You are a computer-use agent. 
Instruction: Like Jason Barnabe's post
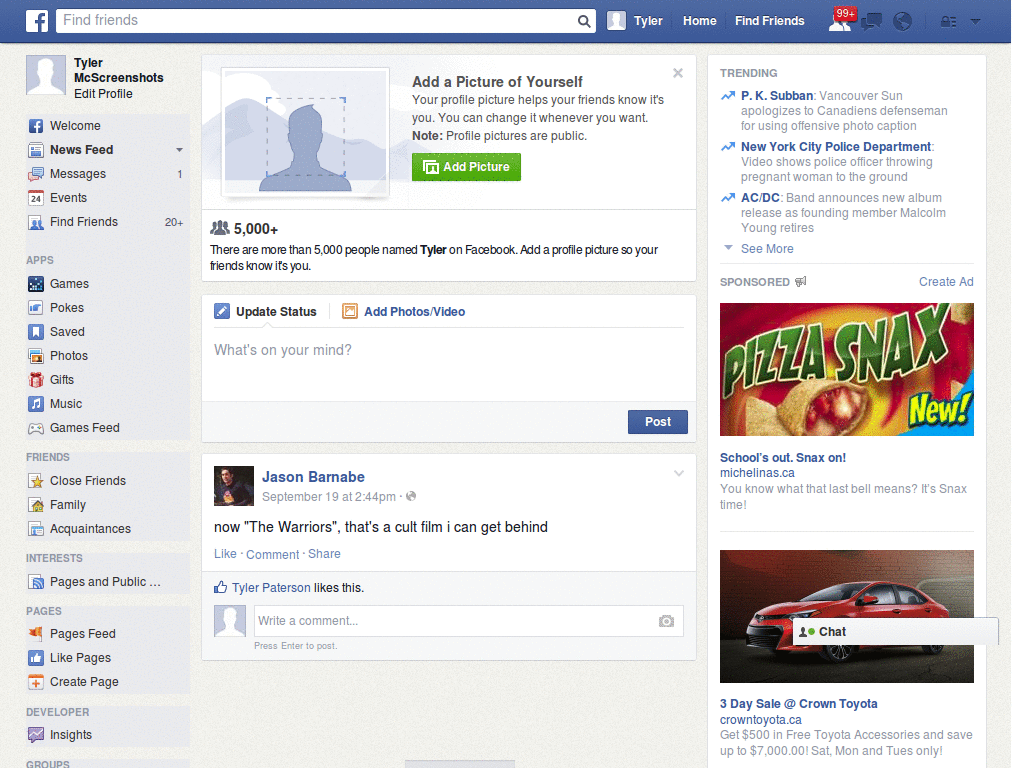[225, 554]
